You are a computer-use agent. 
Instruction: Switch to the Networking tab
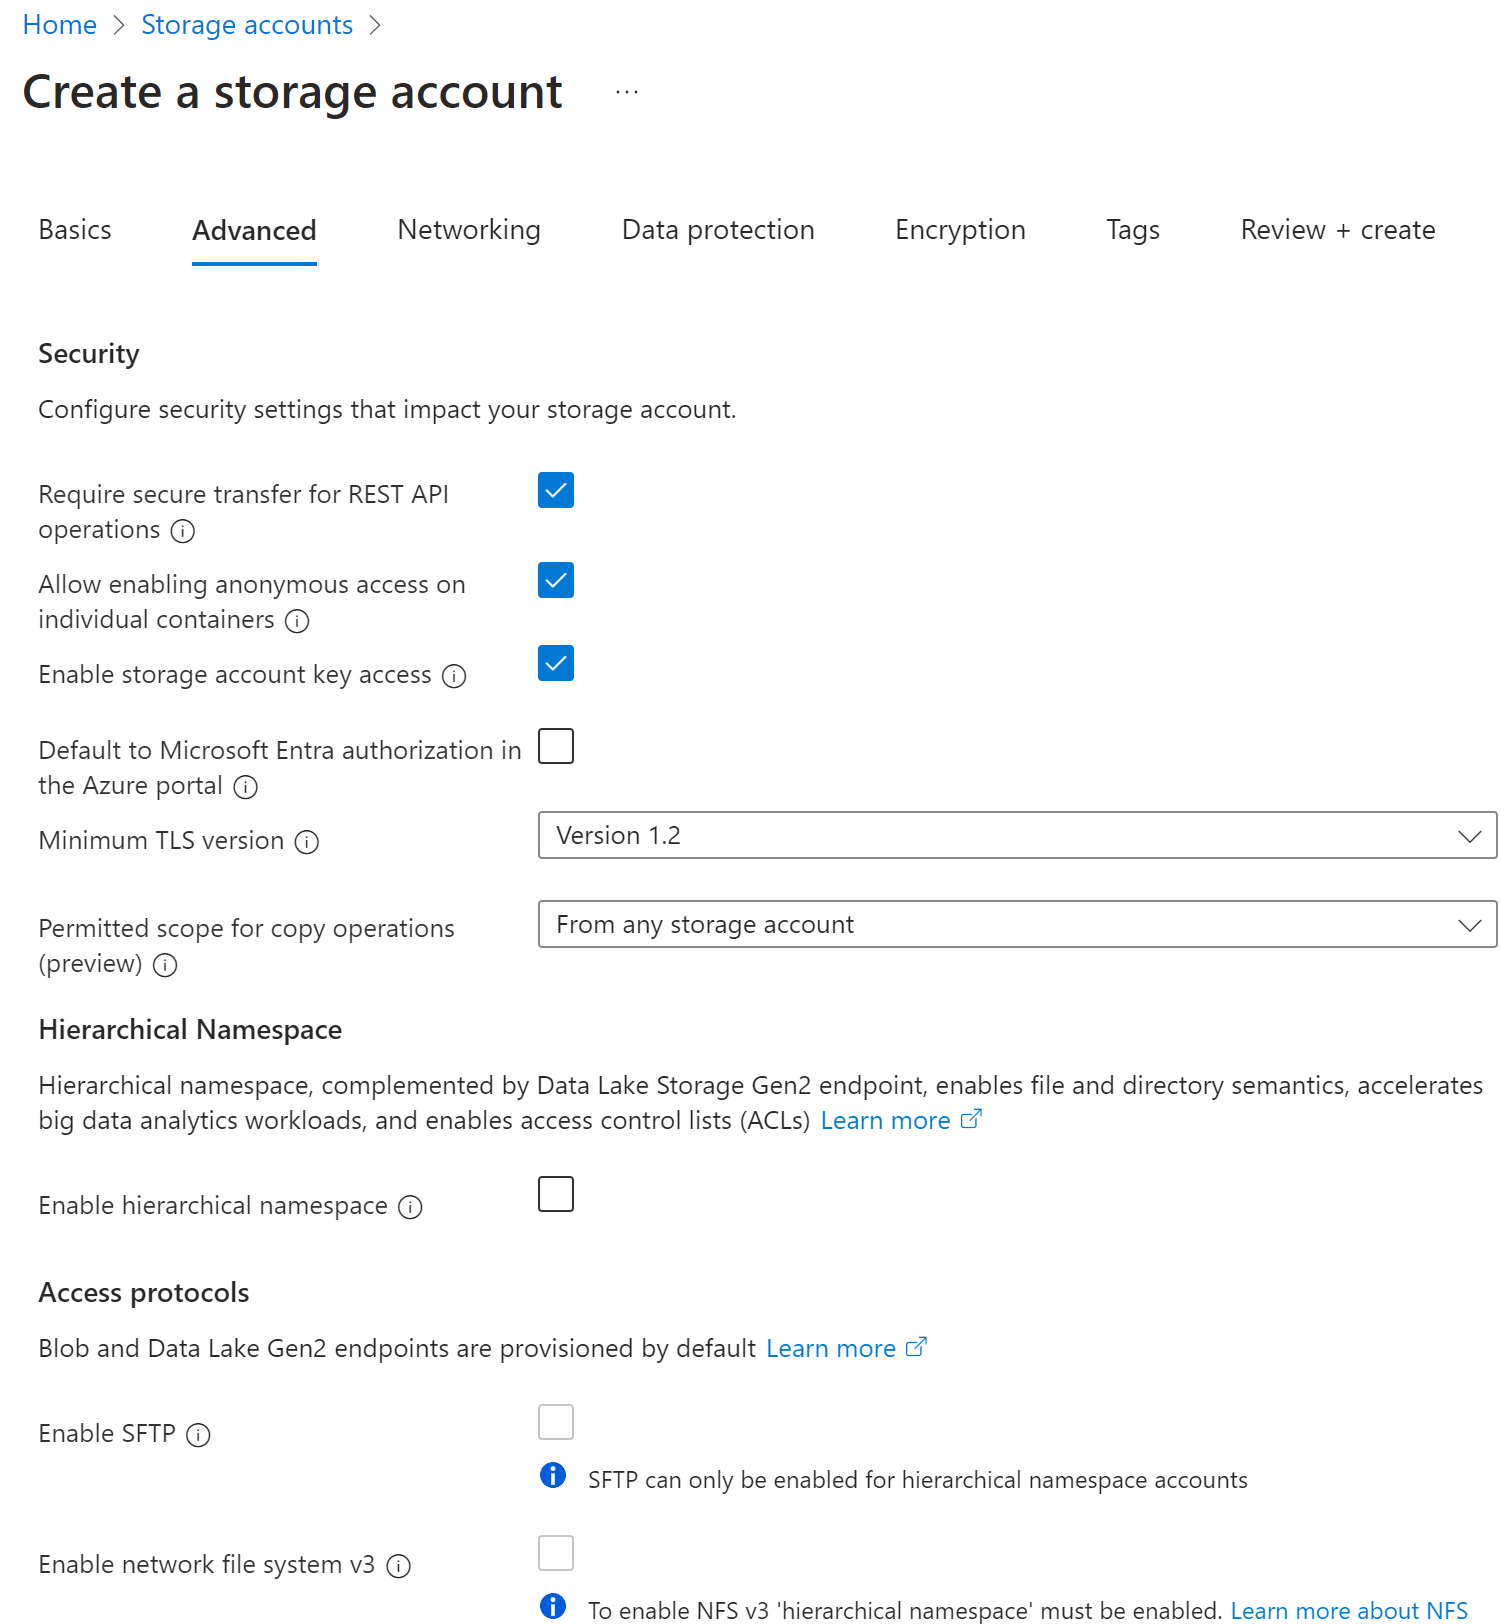469,230
